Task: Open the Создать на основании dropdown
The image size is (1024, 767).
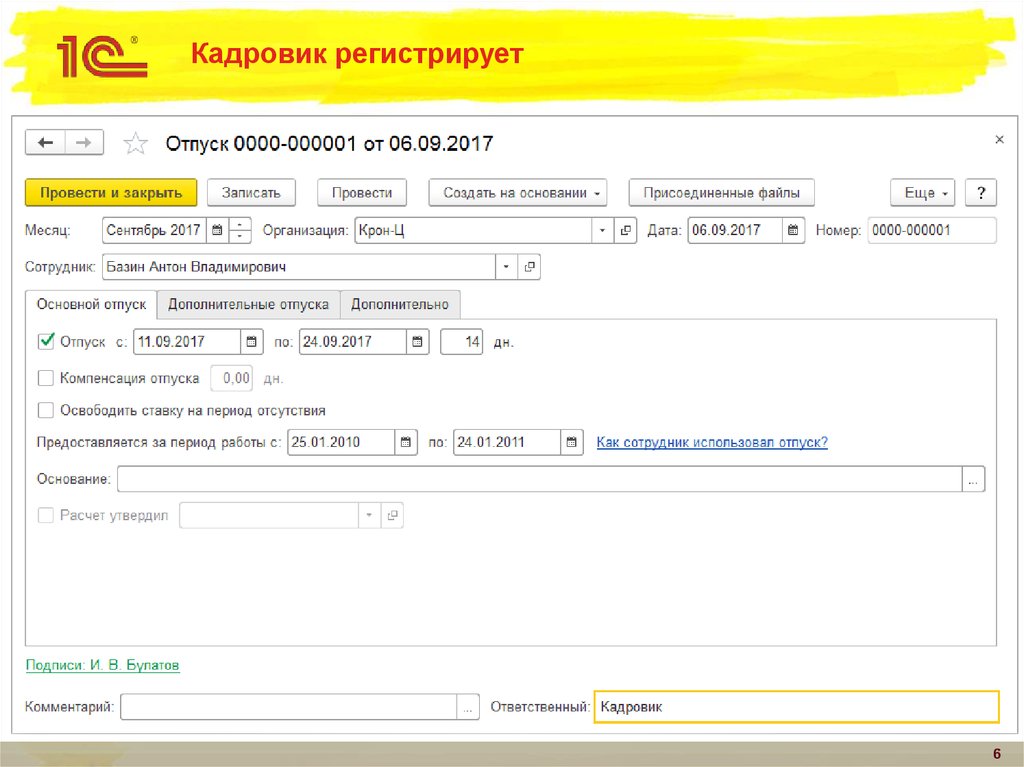Action: pyautogui.click(x=517, y=192)
